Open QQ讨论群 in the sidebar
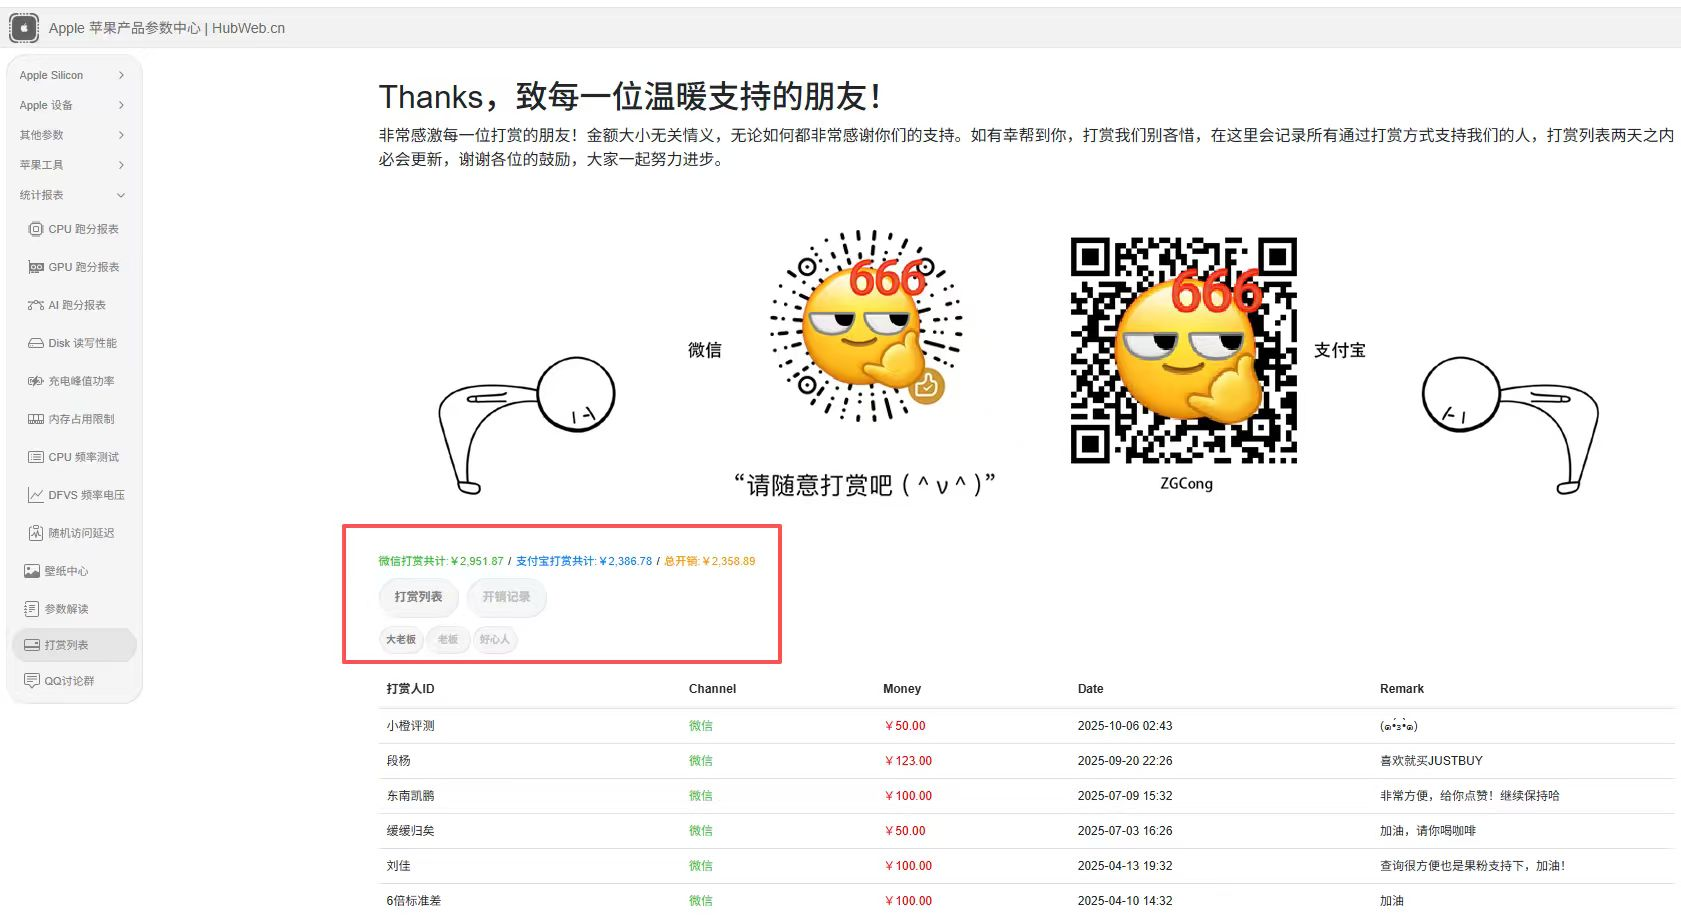This screenshot has height=915, width=1681. coord(69,681)
